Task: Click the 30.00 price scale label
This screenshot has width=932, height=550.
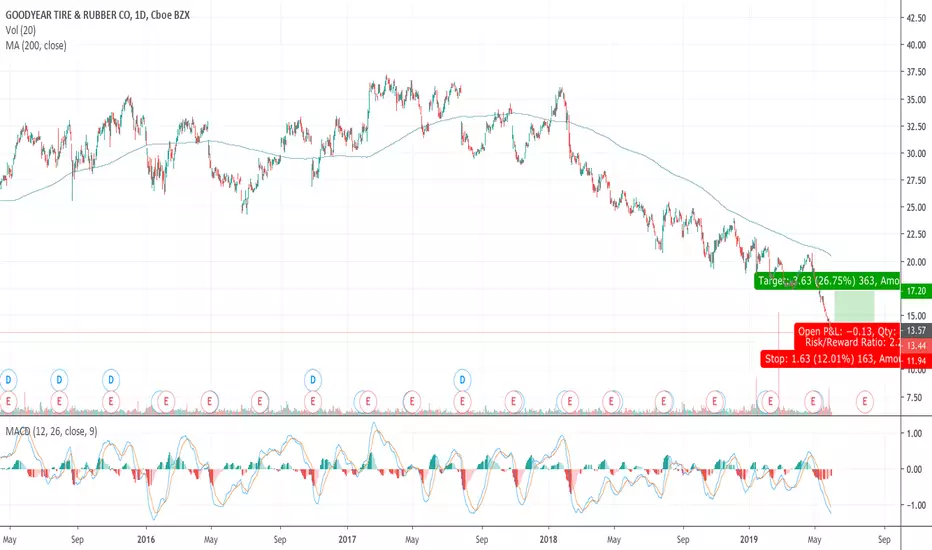Action: [916, 153]
